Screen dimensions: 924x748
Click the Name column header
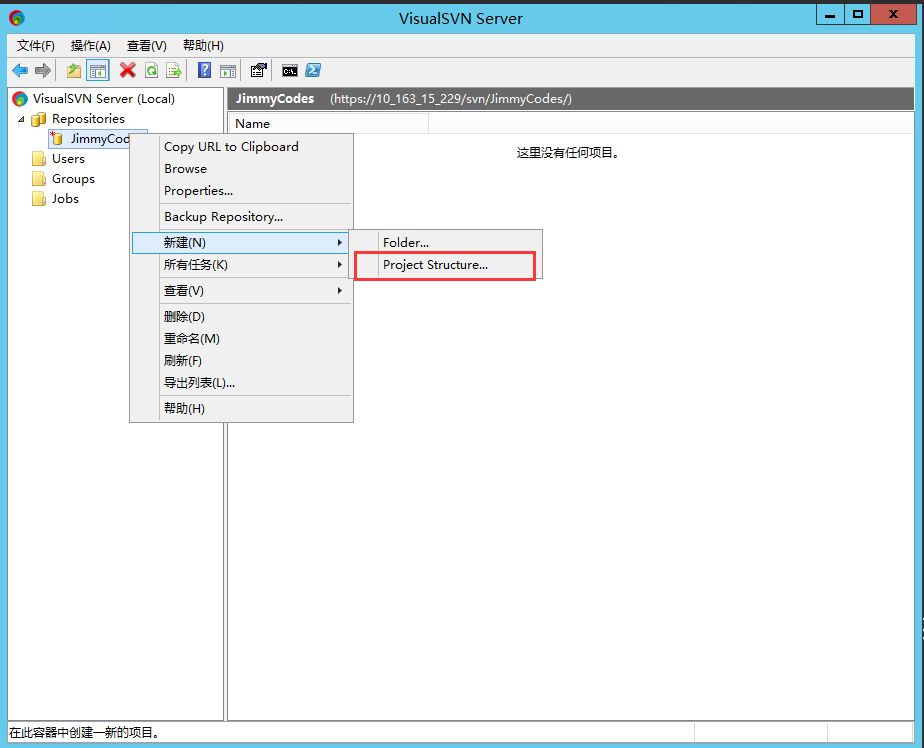coord(329,124)
